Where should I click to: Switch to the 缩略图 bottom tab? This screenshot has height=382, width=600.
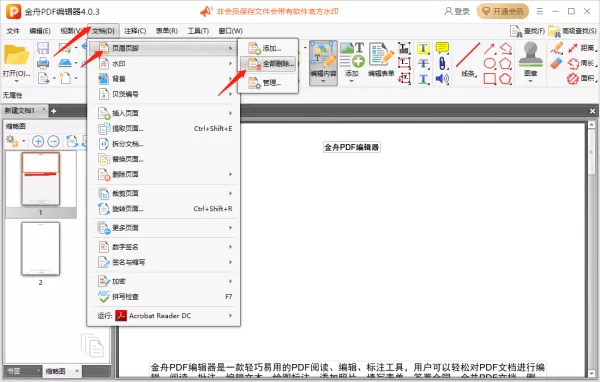pos(56,371)
